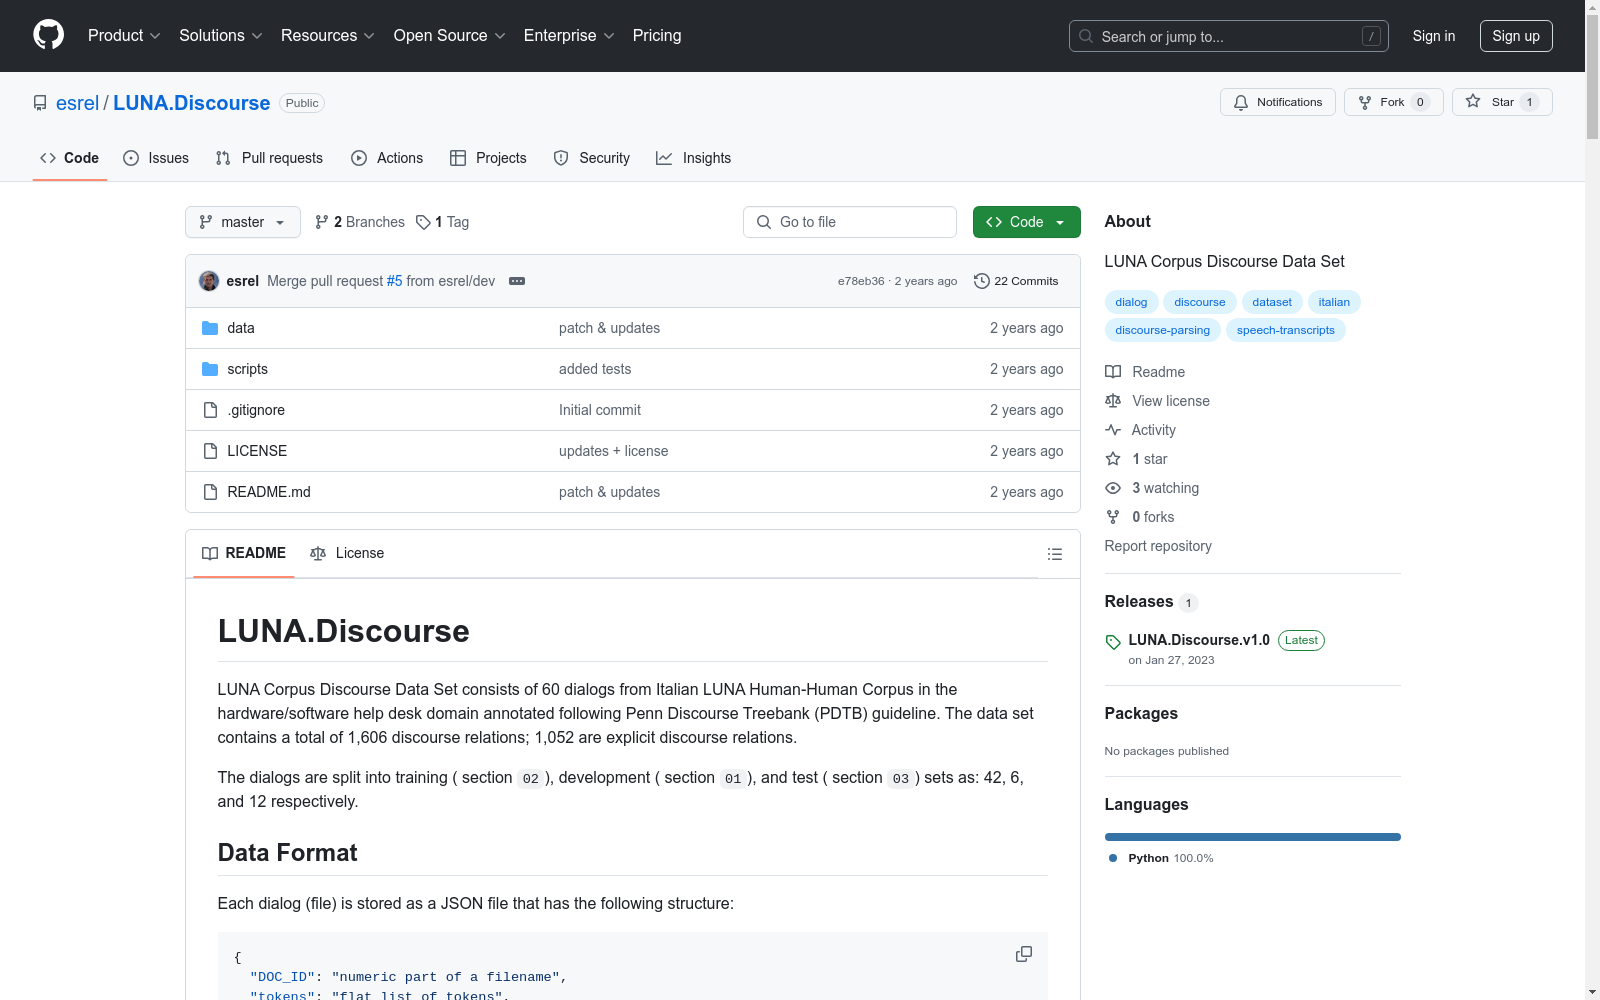Open the scripts folder link
The height and width of the screenshot is (1000, 1600).
coord(247,369)
